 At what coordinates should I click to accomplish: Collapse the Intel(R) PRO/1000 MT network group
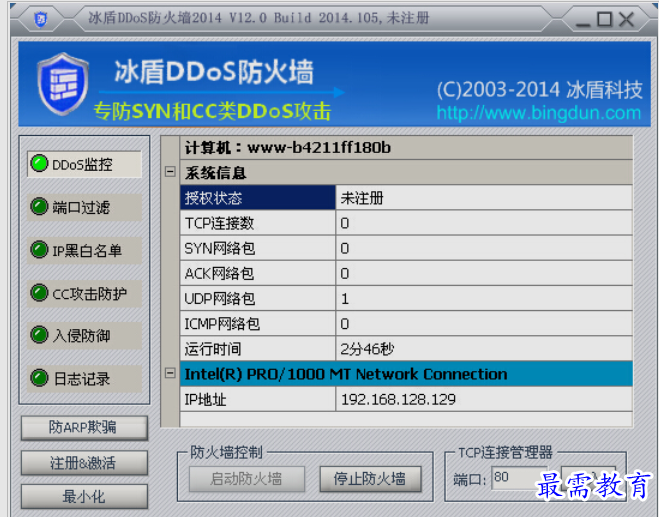170,373
